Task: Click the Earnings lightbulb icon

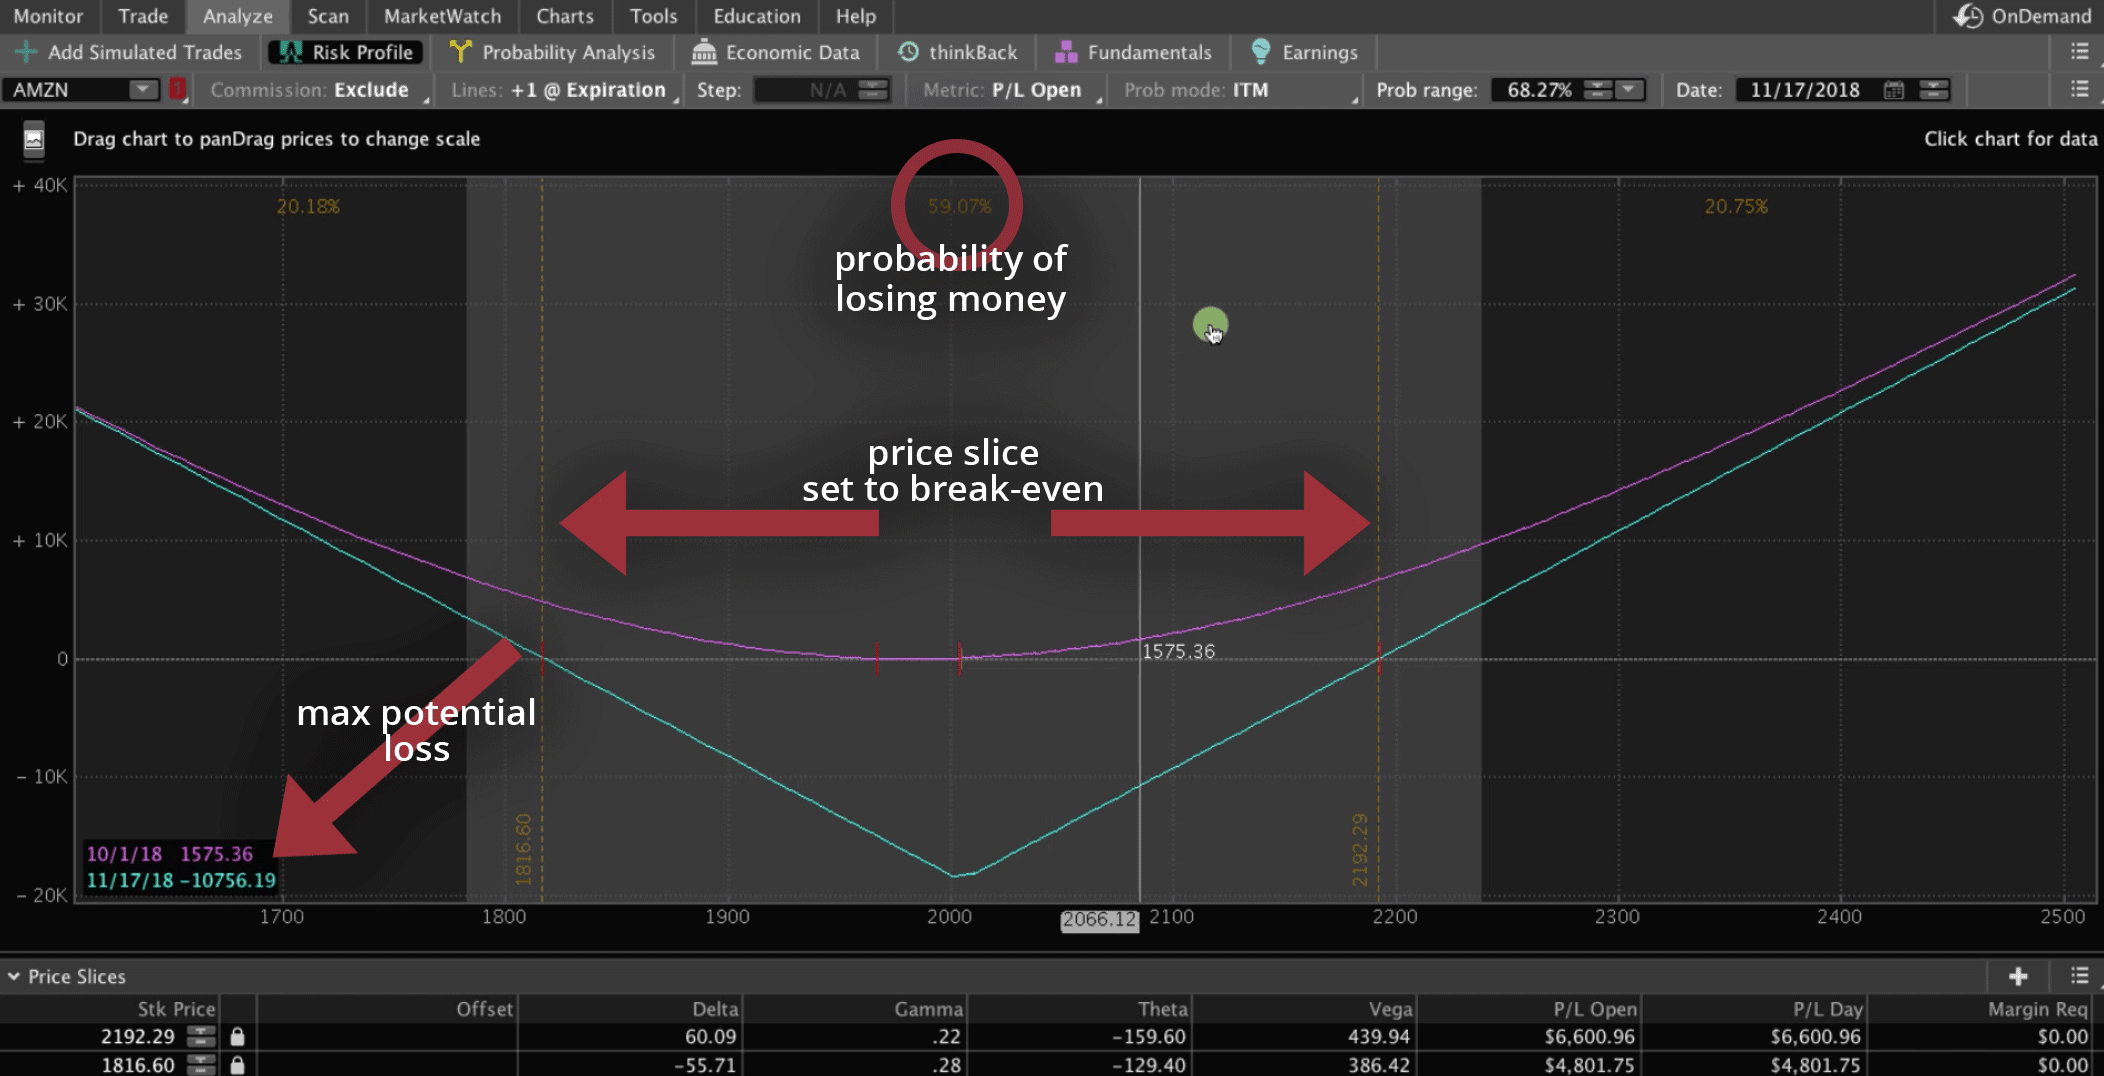Action: tap(1260, 52)
